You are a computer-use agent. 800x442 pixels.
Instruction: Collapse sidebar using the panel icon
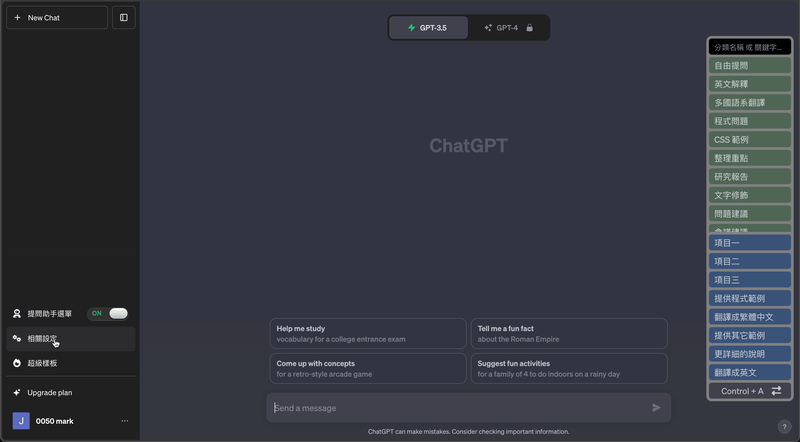[123, 18]
